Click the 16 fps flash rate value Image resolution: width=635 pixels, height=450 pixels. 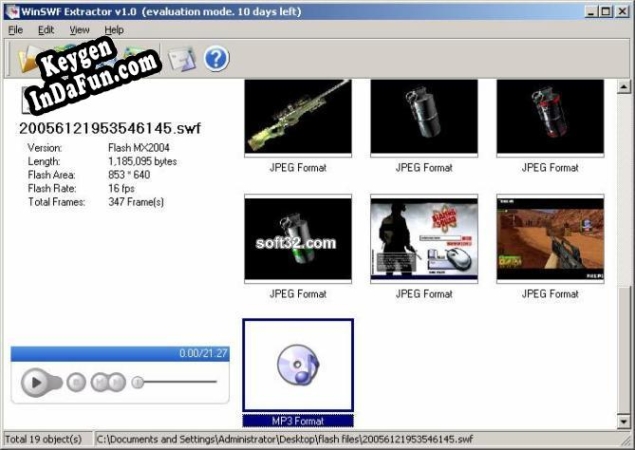(x=121, y=188)
